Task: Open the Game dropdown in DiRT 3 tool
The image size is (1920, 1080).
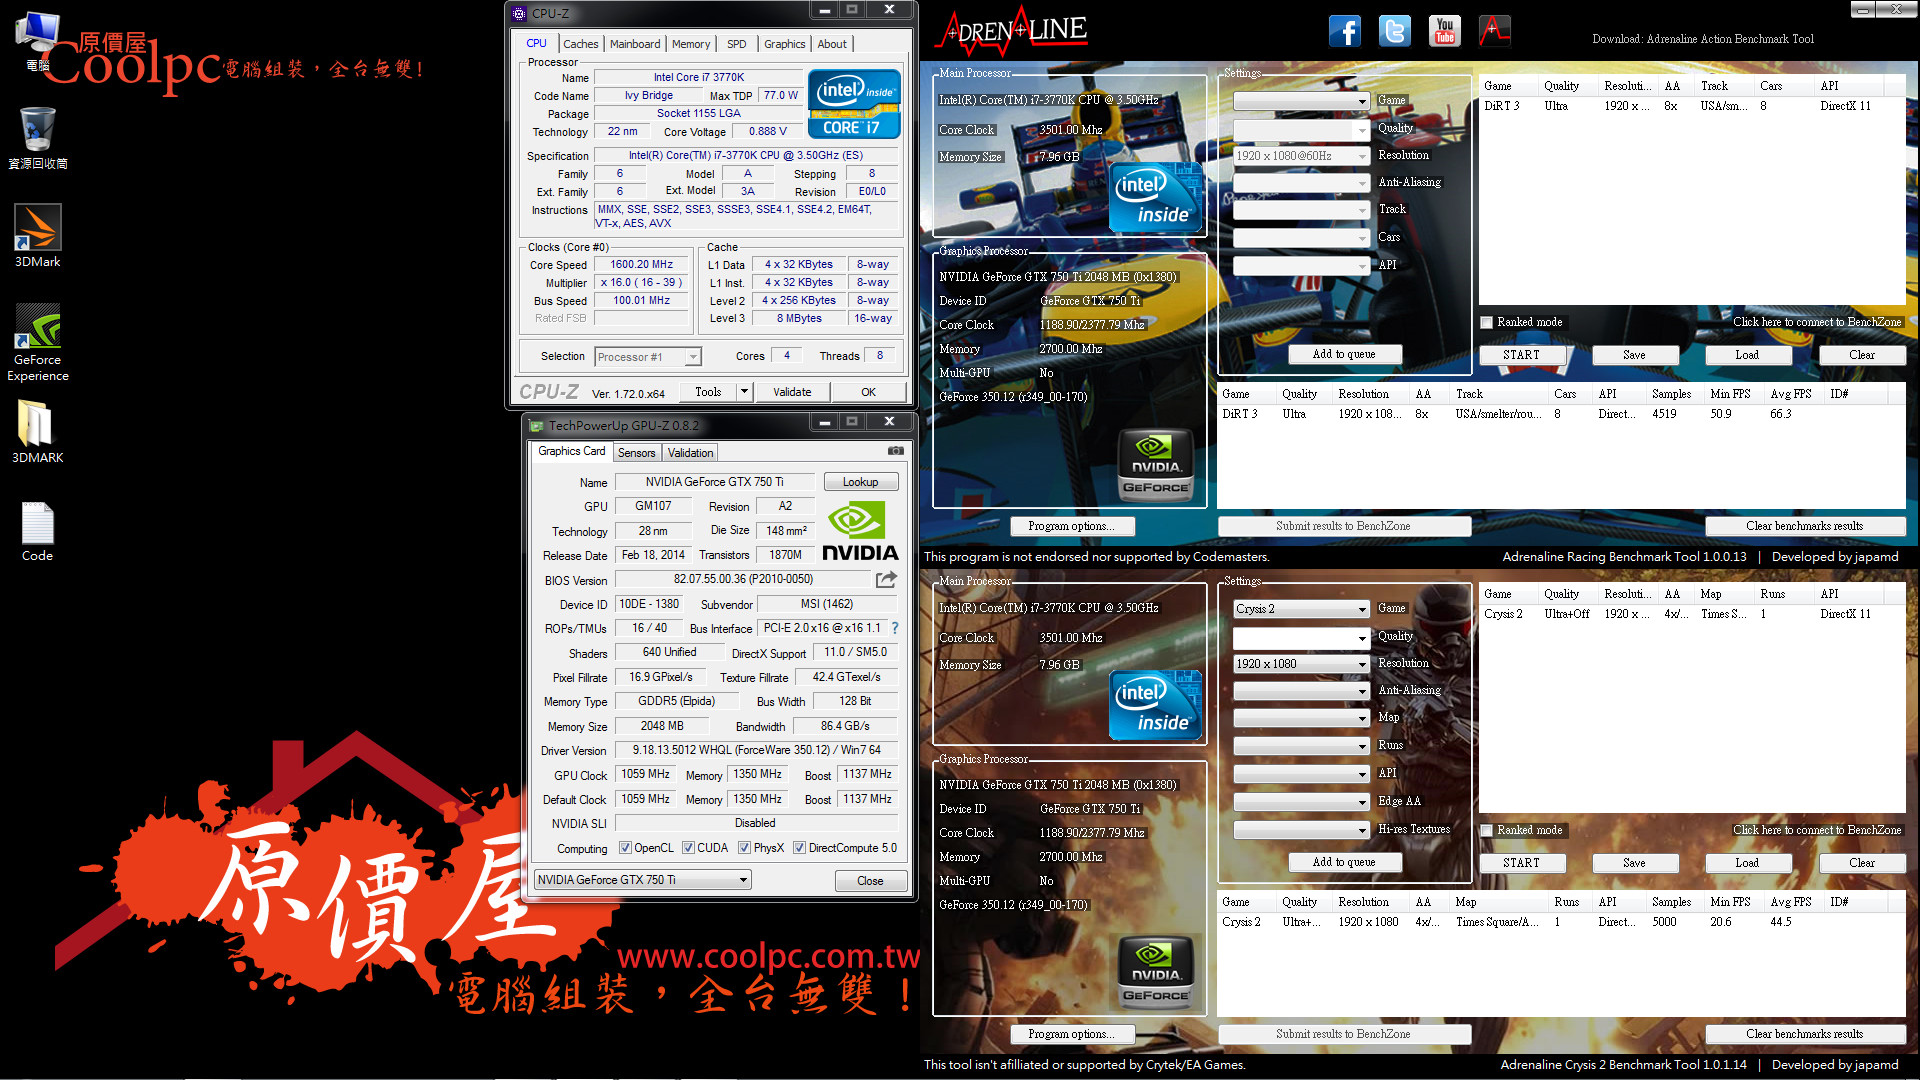Action: click(1301, 101)
